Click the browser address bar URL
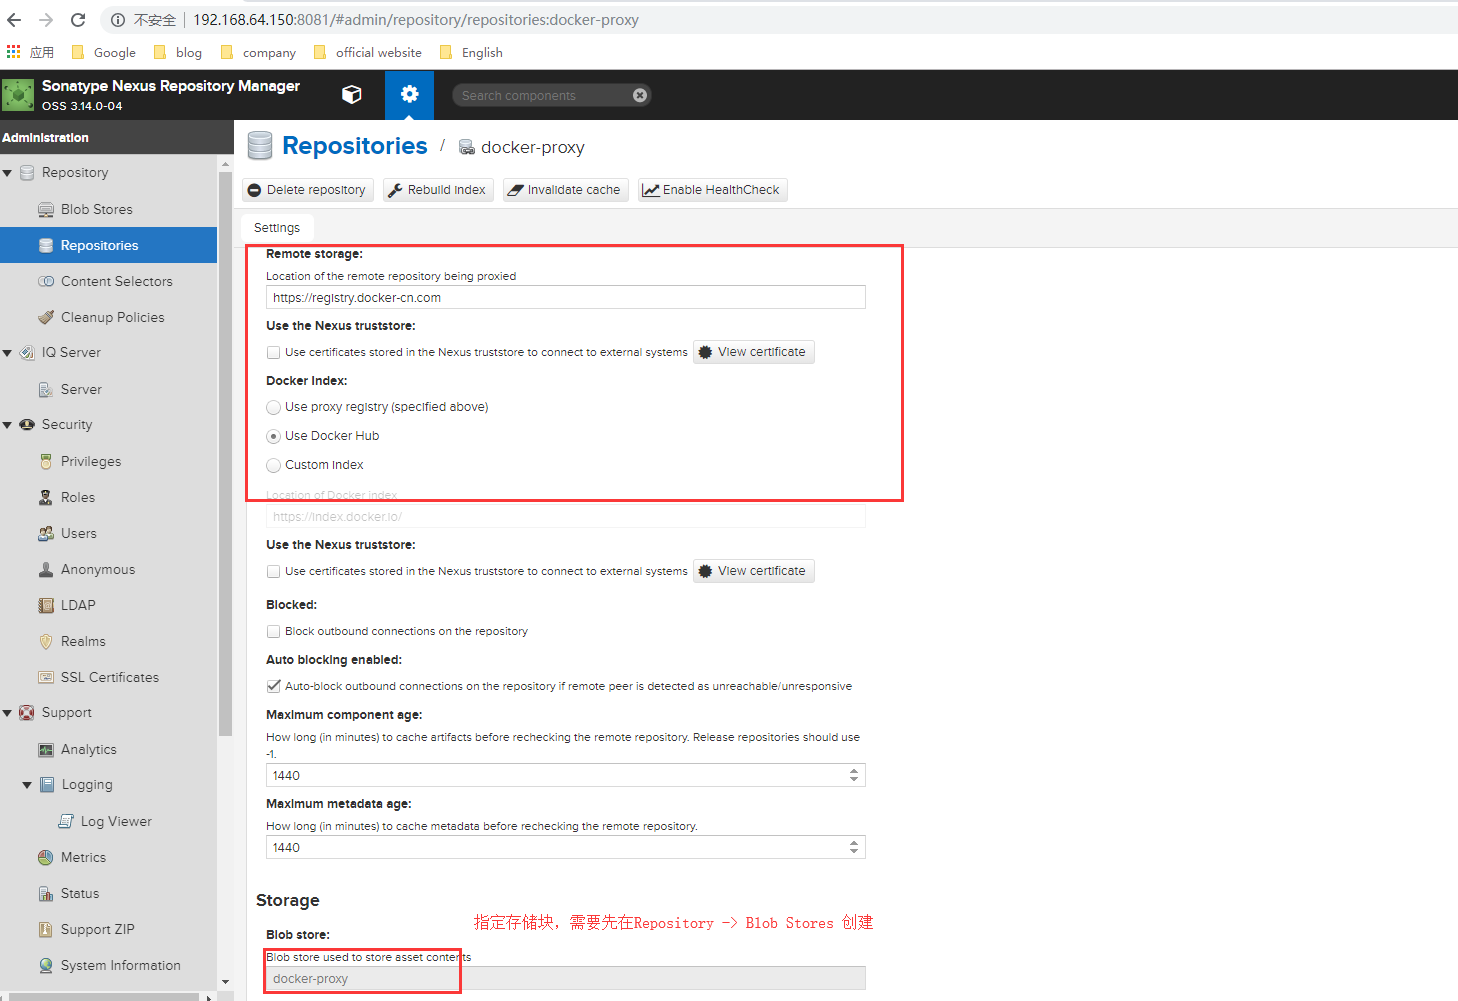Screen dimensions: 1458x1001 click(x=416, y=20)
